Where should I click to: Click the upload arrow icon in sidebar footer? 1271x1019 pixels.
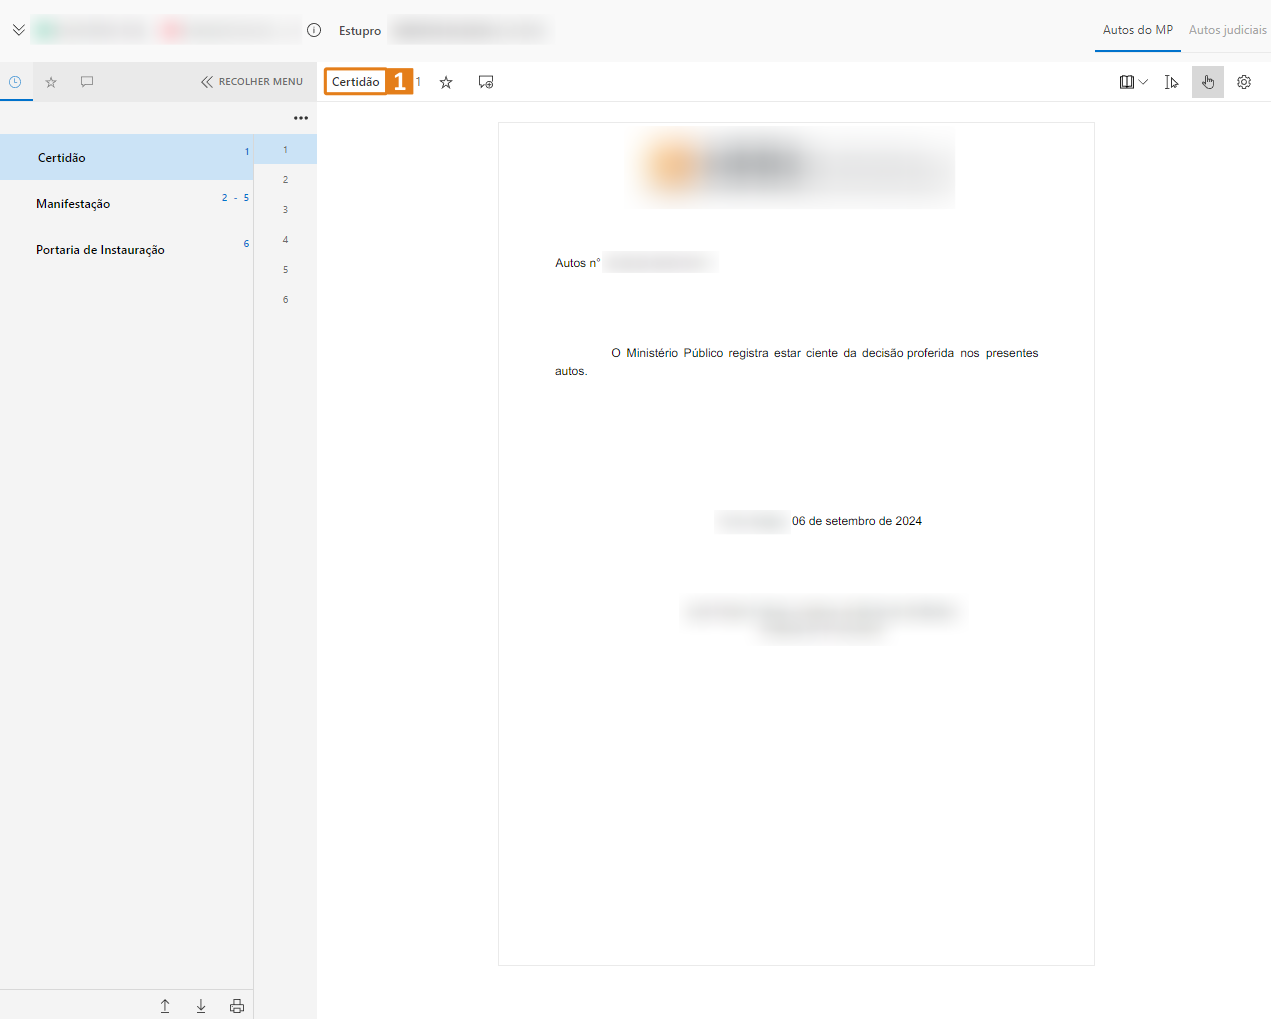click(165, 1006)
